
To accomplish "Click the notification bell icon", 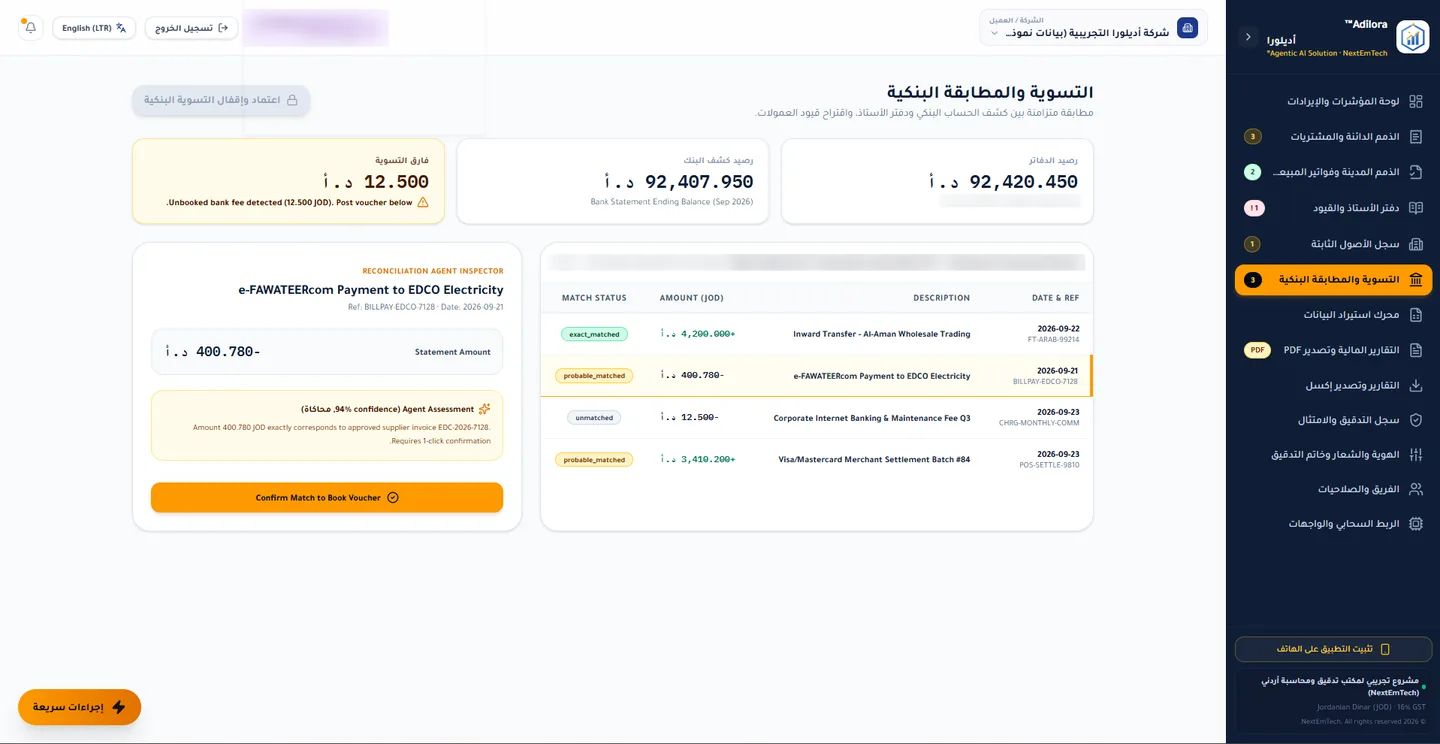I will [x=31, y=28].
